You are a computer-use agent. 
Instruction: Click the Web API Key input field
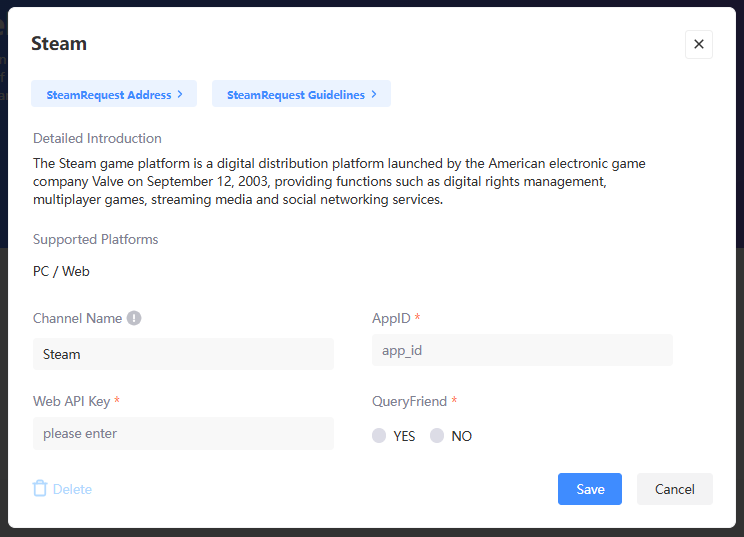[183, 433]
